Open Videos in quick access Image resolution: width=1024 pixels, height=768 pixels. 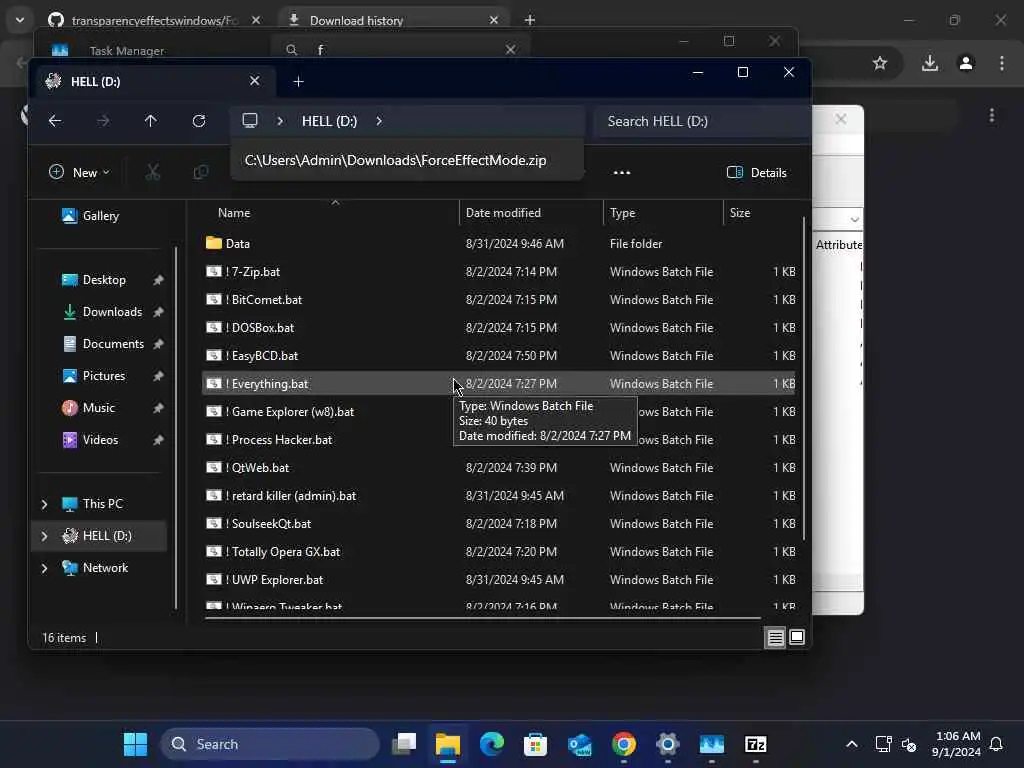(89, 440)
